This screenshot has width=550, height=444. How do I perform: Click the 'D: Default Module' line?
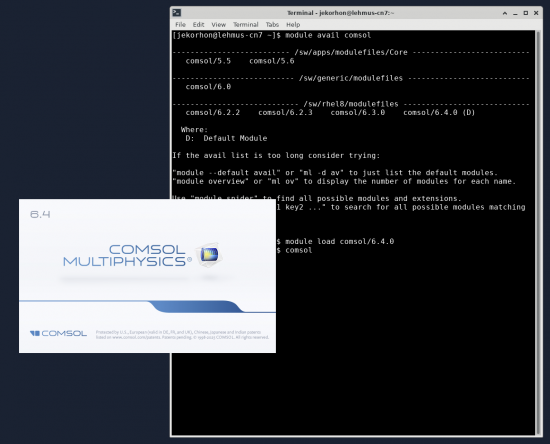tap(226, 138)
